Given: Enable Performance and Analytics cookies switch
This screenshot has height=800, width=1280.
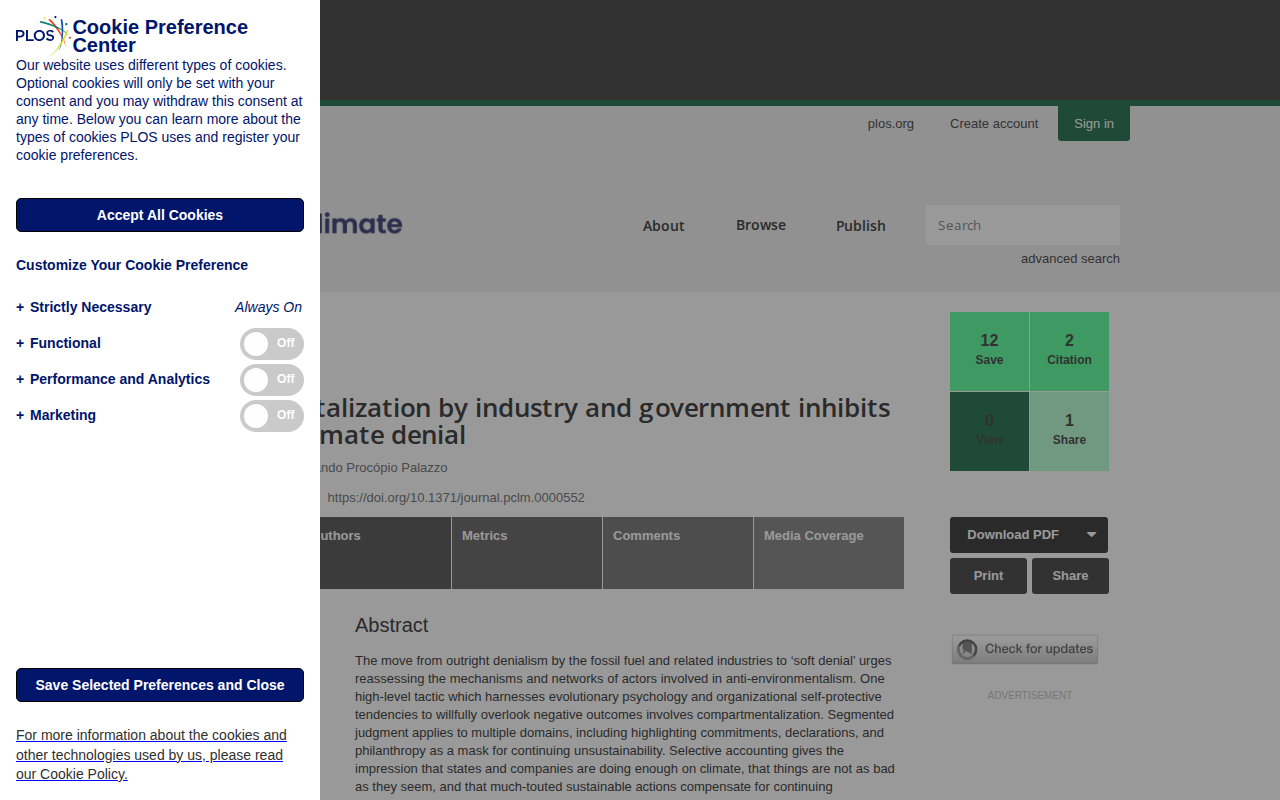Looking at the screenshot, I should tap(272, 380).
